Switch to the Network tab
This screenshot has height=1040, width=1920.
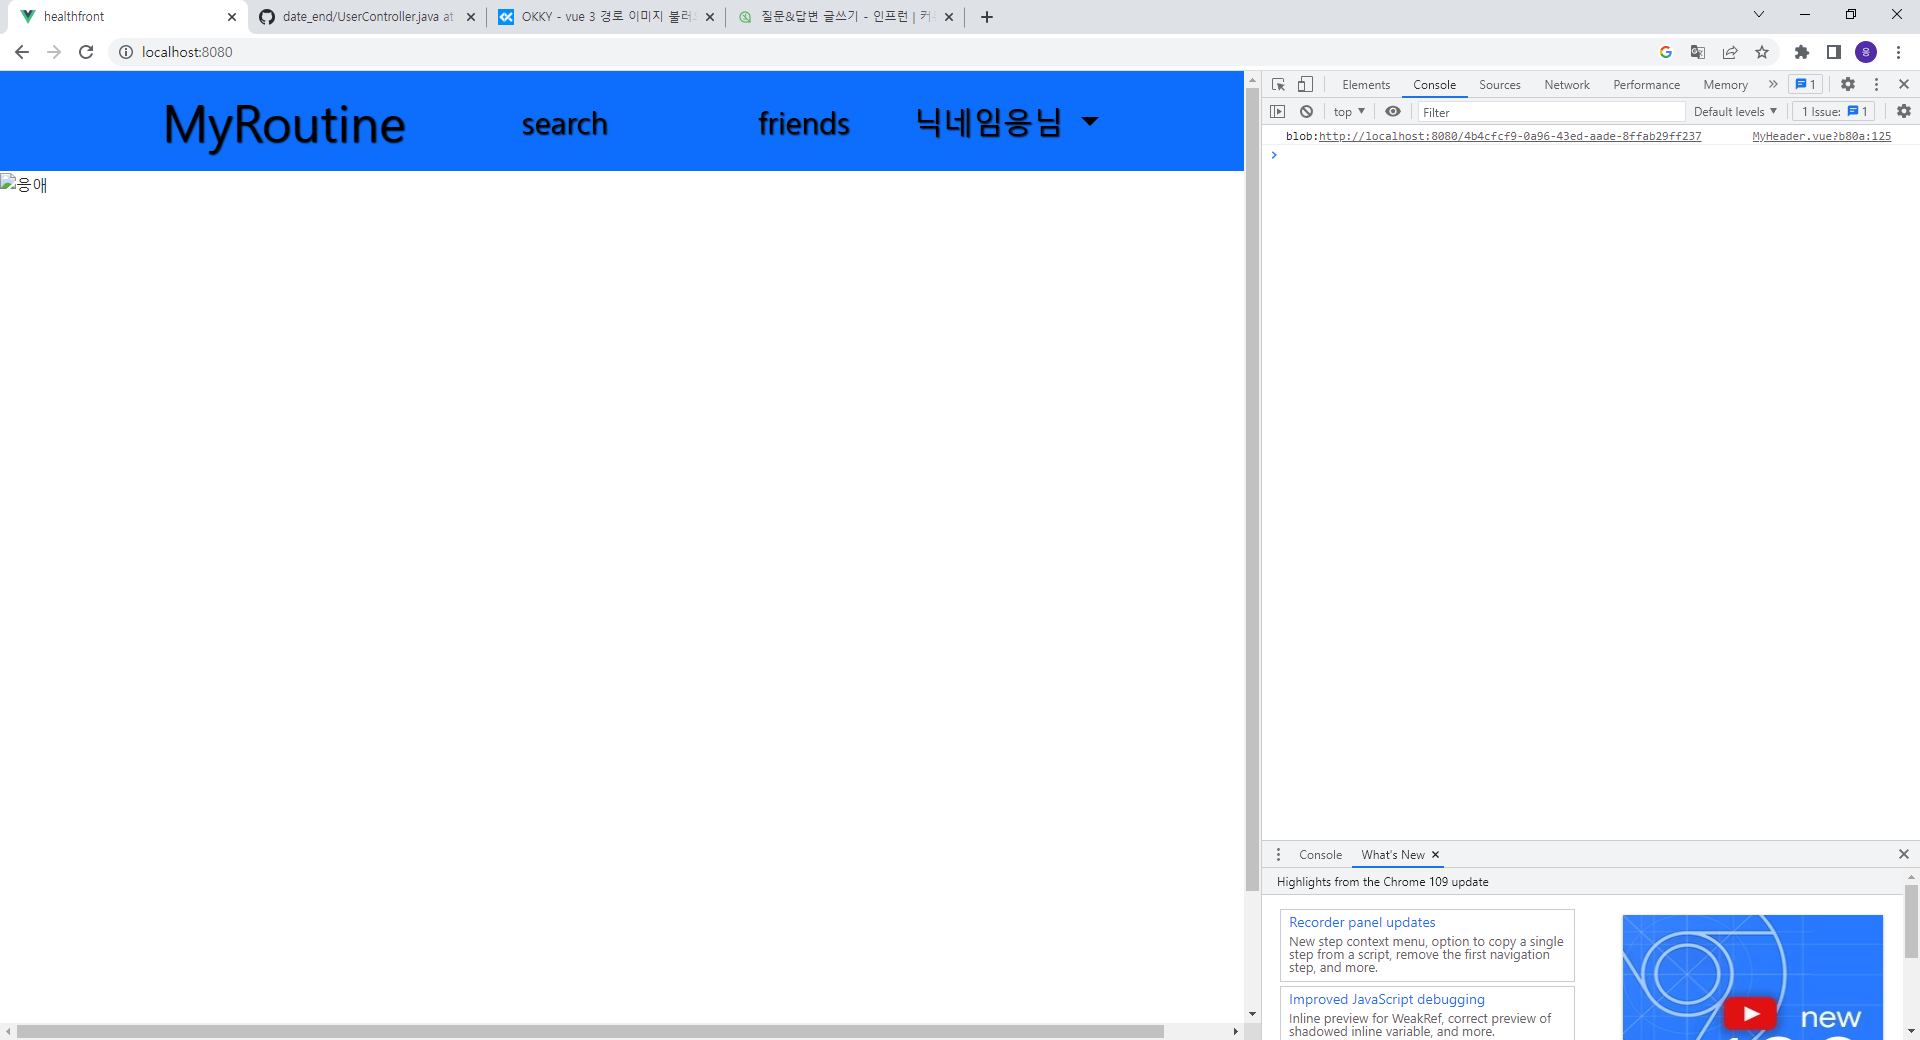tap(1566, 84)
